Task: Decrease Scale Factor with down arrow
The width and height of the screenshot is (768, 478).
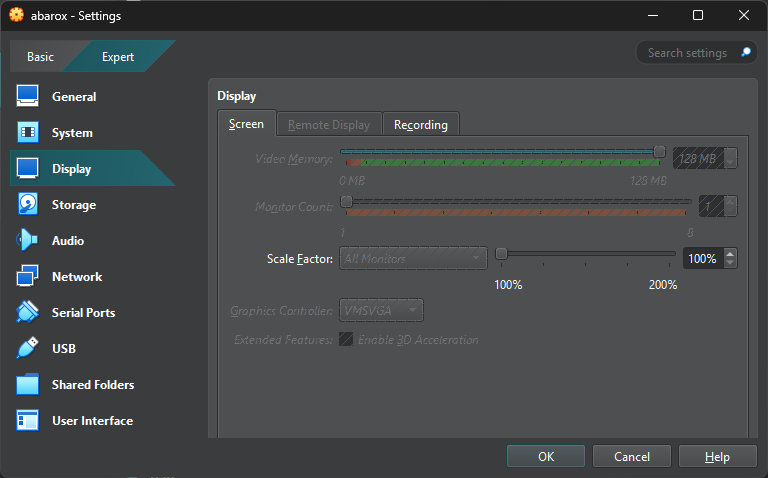Action: point(730,263)
